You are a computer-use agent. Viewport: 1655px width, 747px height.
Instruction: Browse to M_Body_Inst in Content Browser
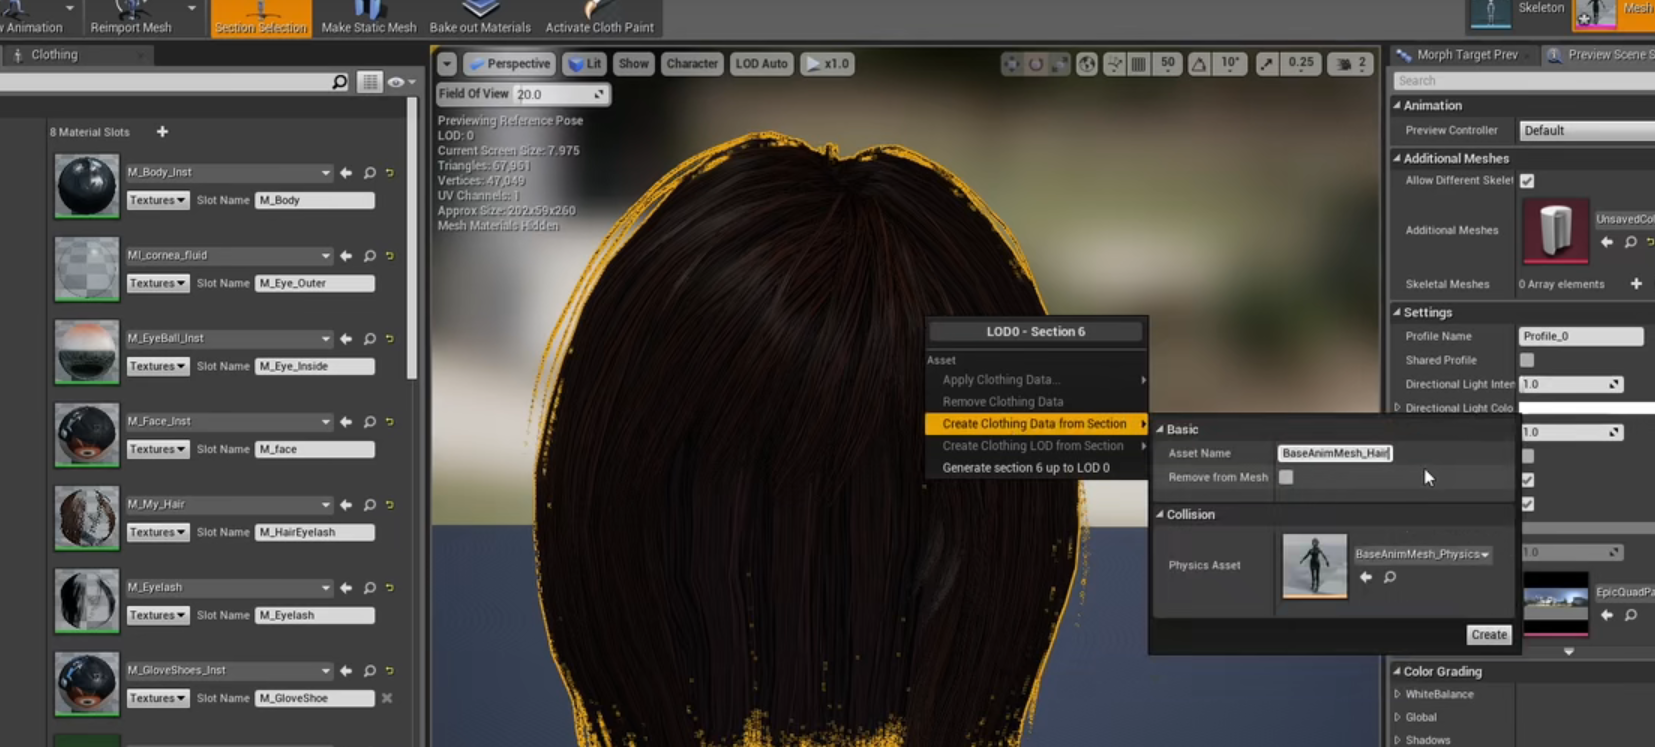click(x=369, y=173)
